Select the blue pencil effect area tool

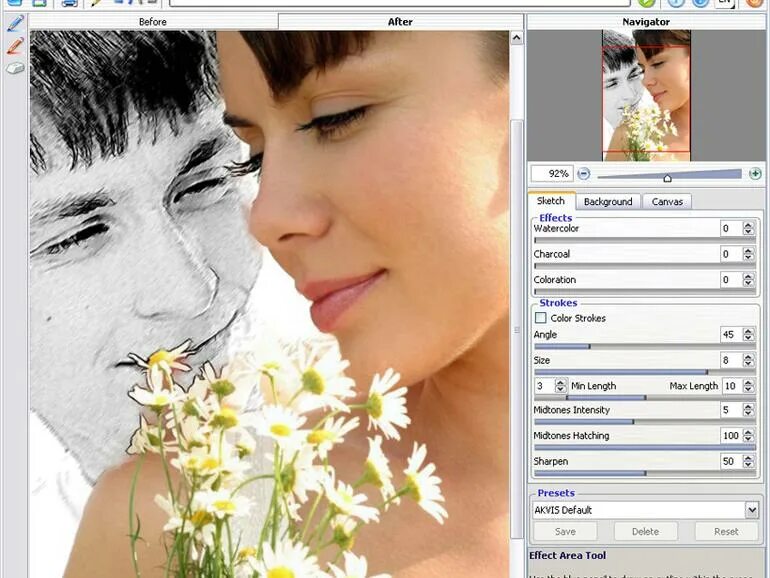tap(15, 23)
